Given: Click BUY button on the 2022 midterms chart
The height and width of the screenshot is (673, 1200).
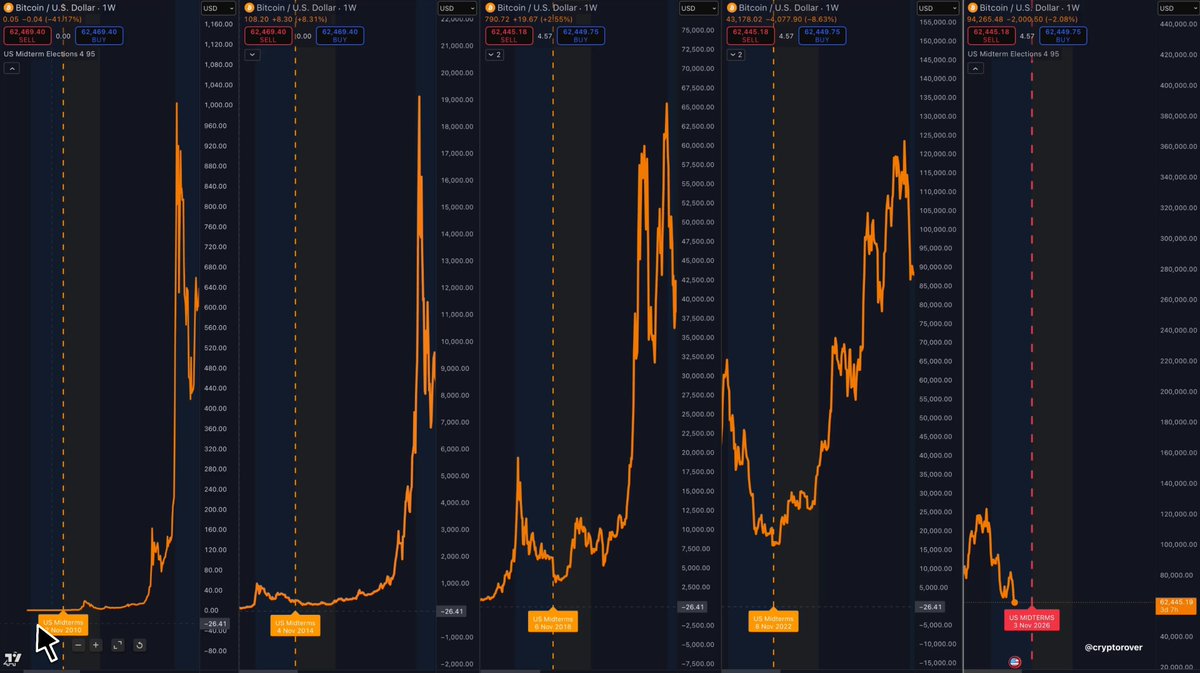Looking at the screenshot, I should 822,36.
